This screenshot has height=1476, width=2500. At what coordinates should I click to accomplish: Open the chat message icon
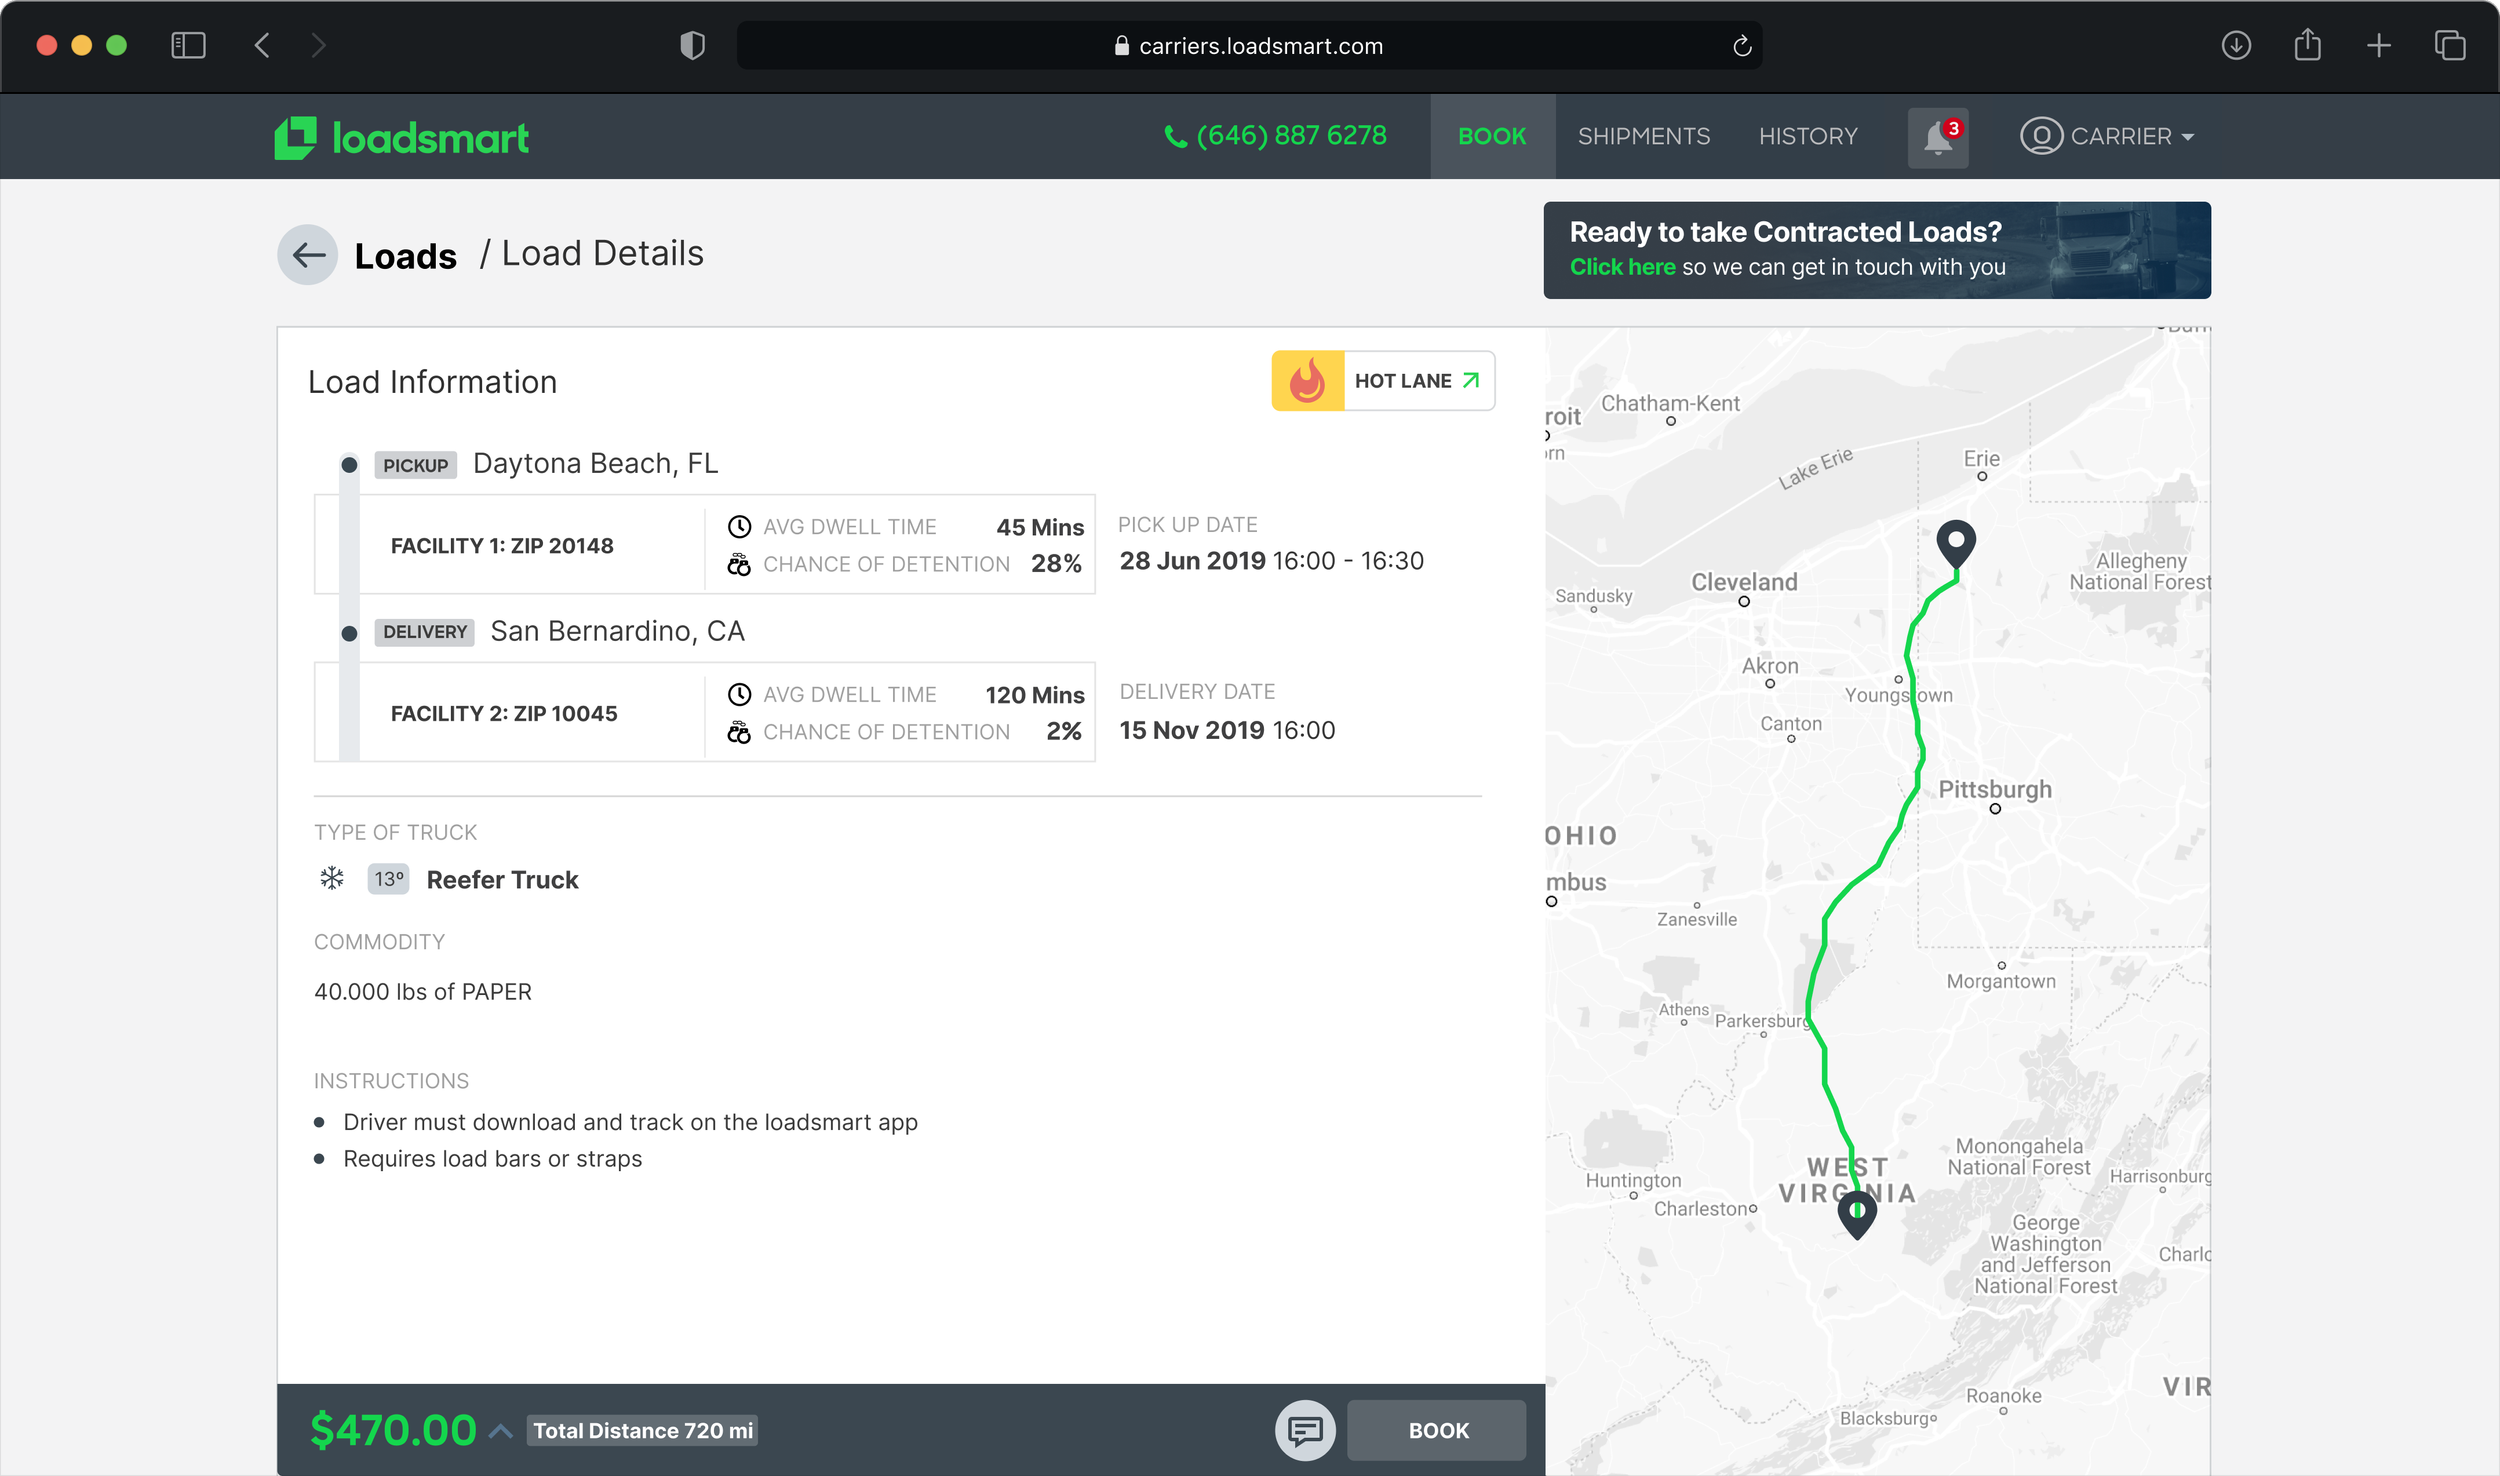pos(1304,1430)
